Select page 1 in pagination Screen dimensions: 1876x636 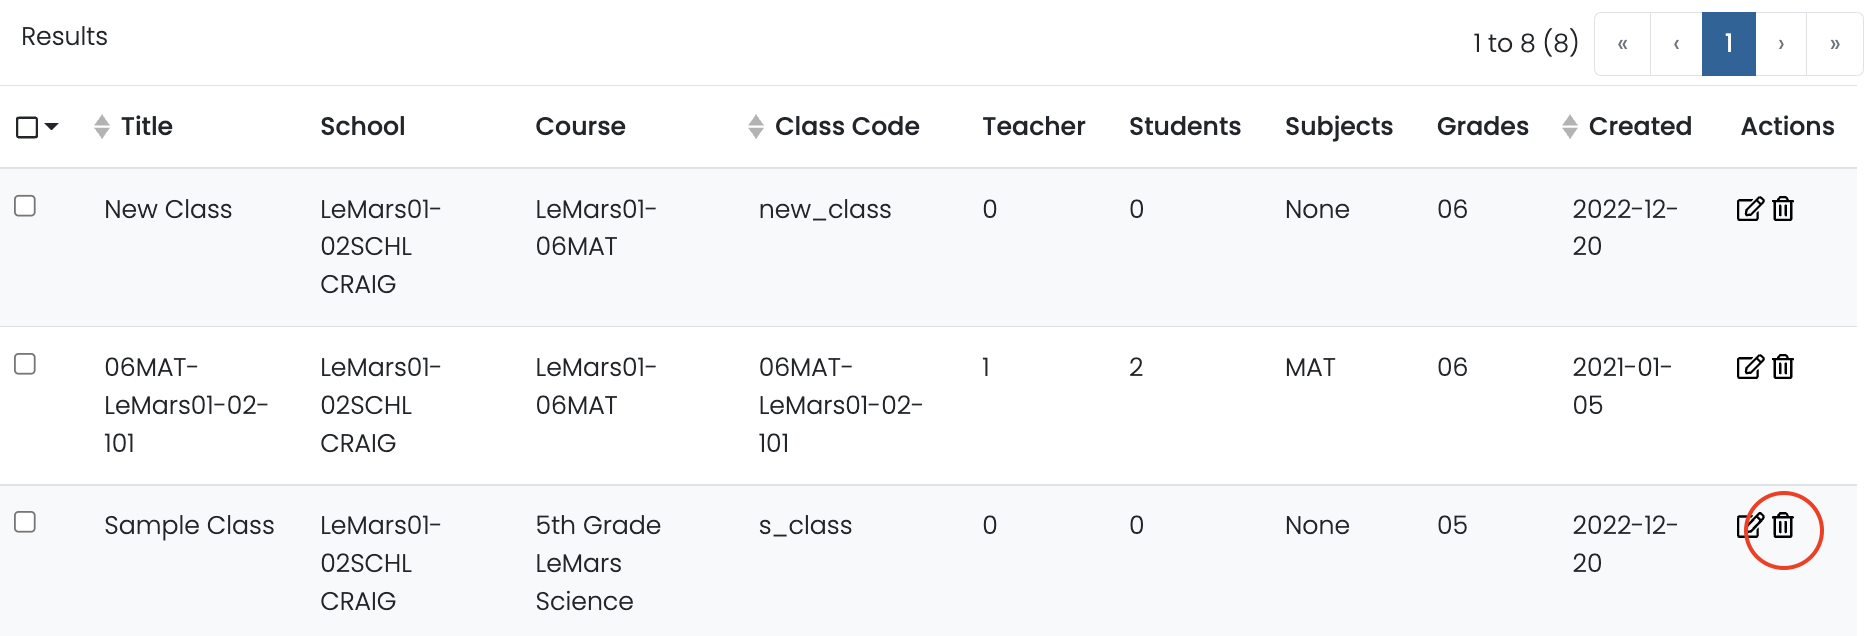click(1728, 44)
